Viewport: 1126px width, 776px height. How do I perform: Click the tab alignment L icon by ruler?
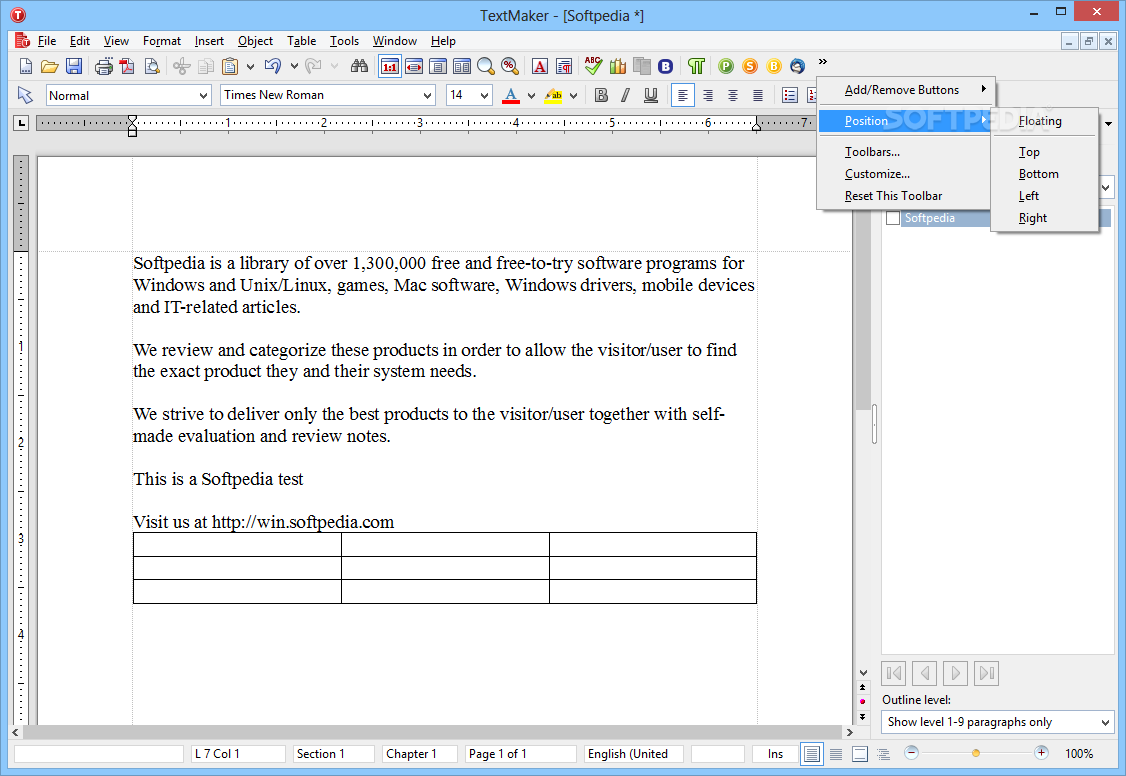click(x=22, y=123)
